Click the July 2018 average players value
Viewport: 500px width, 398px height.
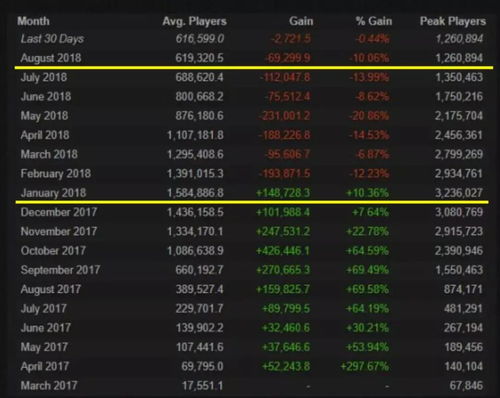point(199,77)
